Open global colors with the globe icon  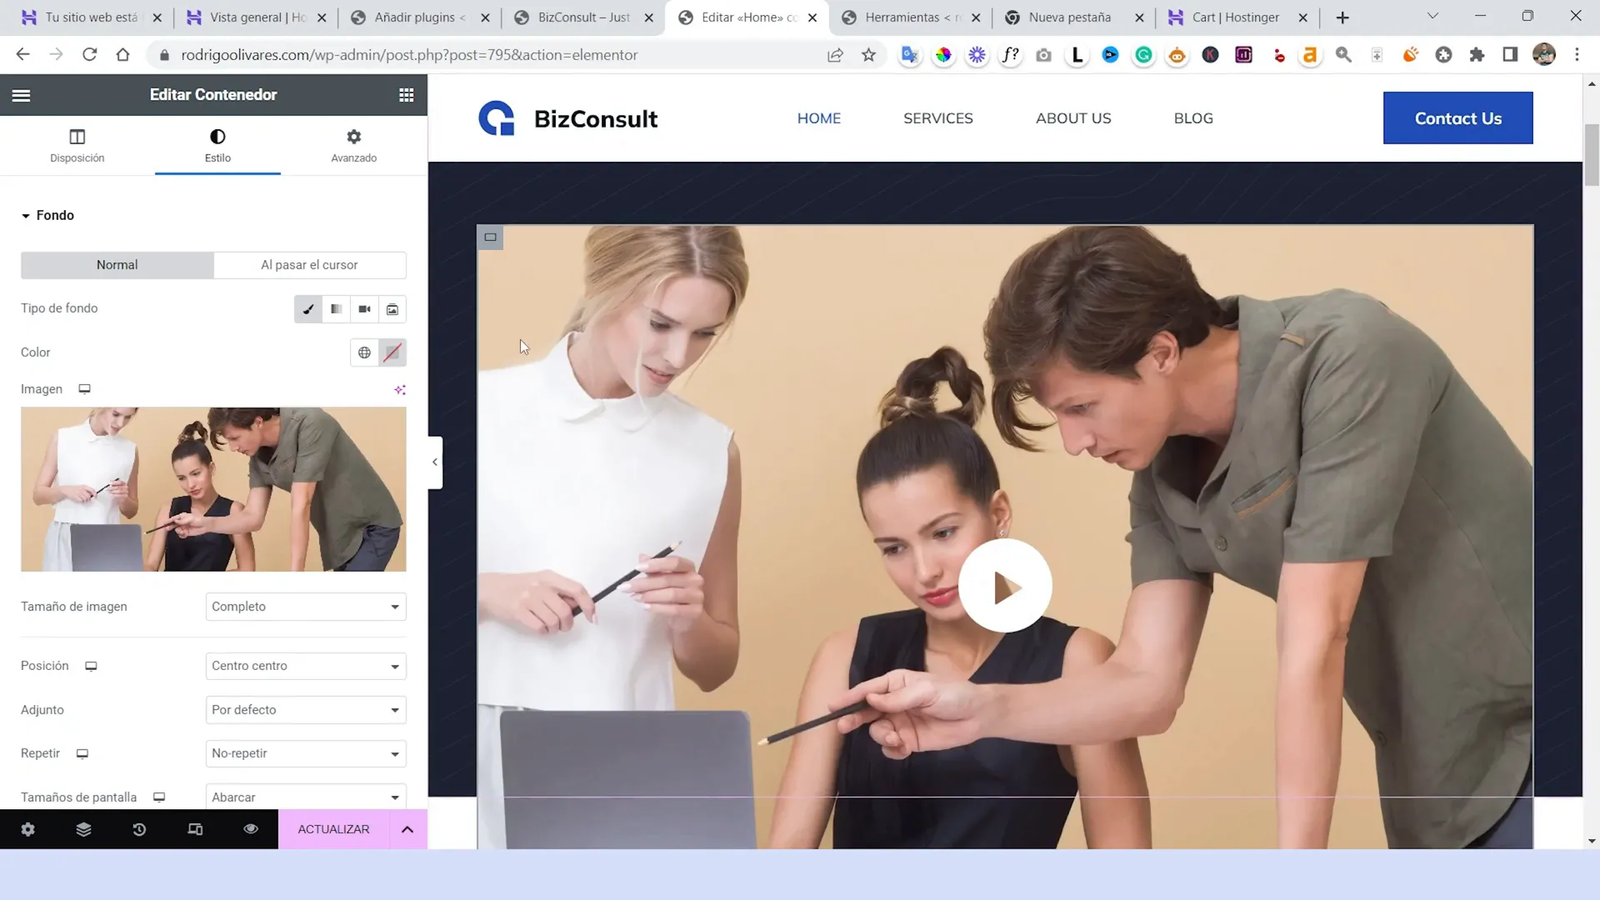364,352
